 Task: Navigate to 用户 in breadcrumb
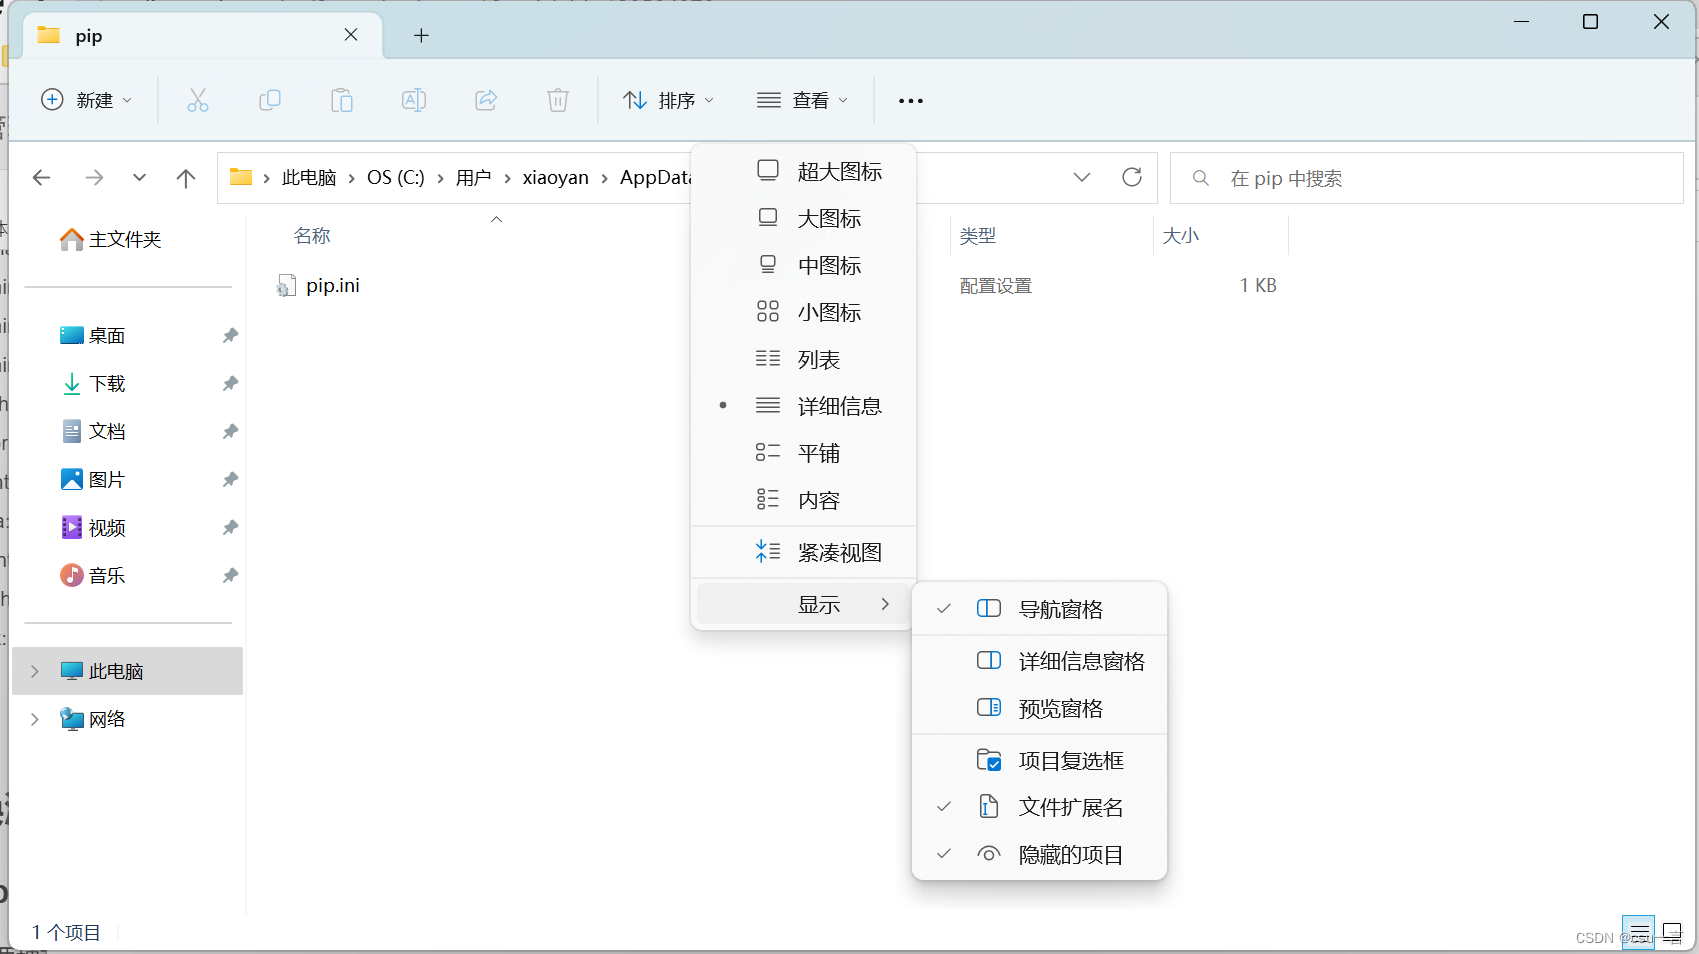coord(473,177)
